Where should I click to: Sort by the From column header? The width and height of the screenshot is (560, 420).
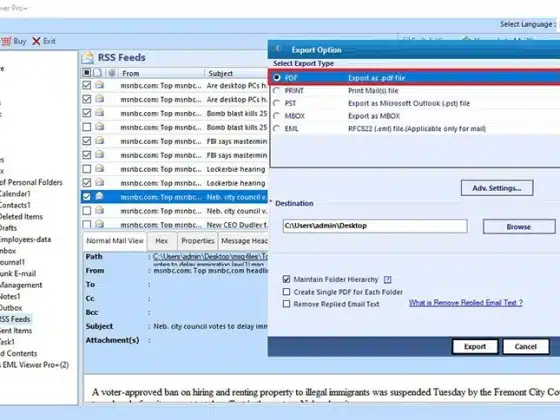[161, 73]
